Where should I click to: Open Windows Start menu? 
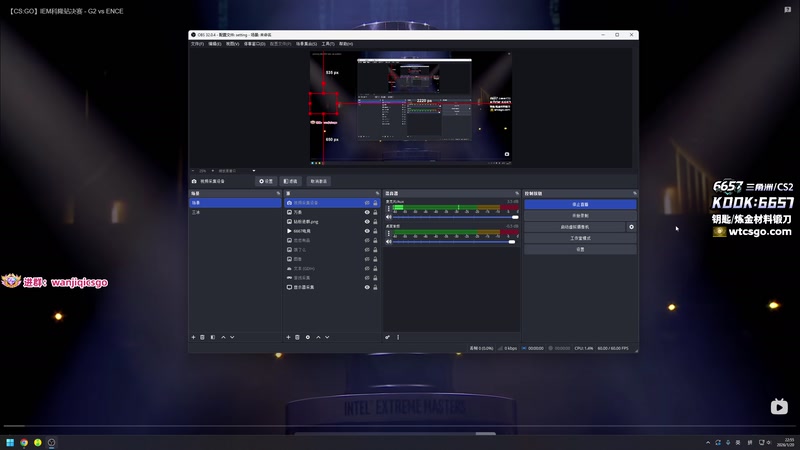click(x=10, y=442)
